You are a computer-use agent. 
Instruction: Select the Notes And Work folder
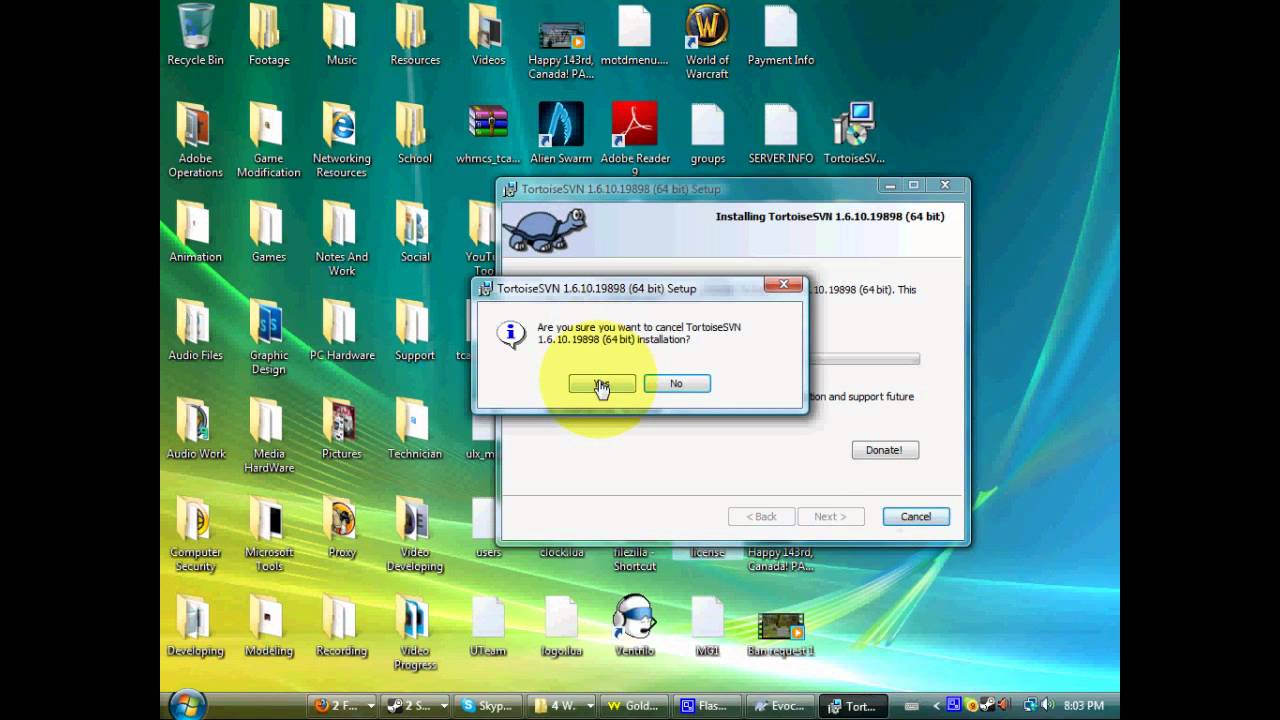[x=341, y=239]
